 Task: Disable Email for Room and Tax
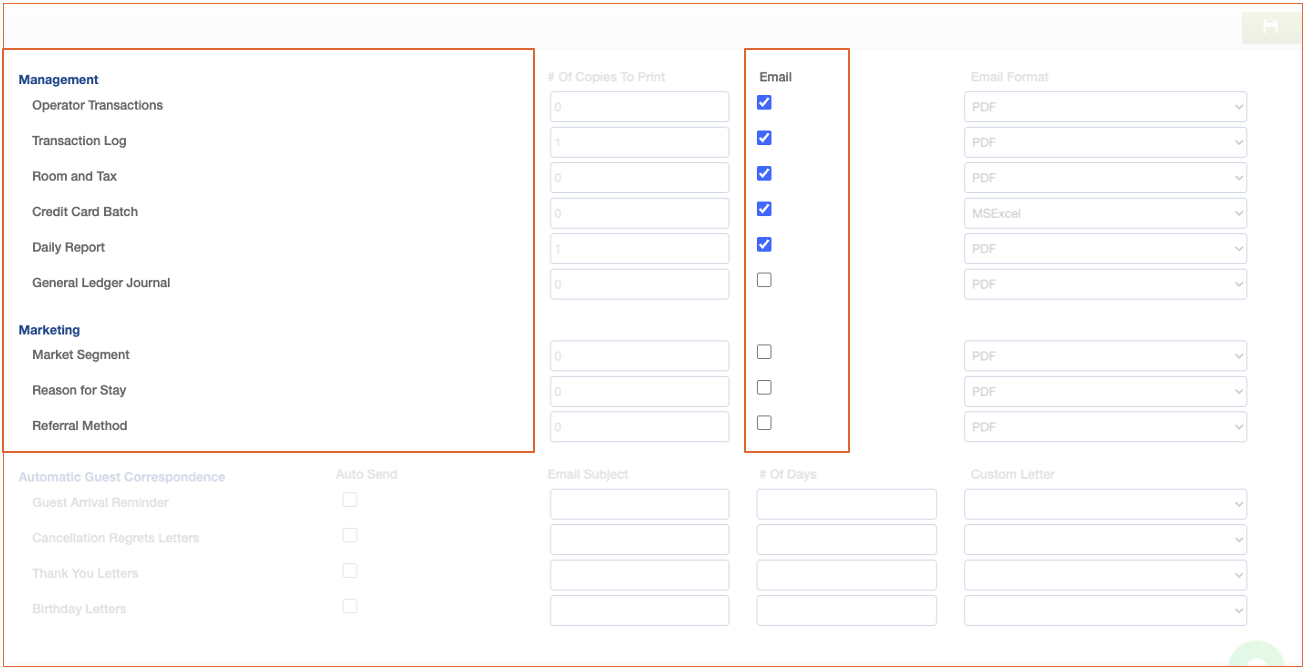coord(764,173)
